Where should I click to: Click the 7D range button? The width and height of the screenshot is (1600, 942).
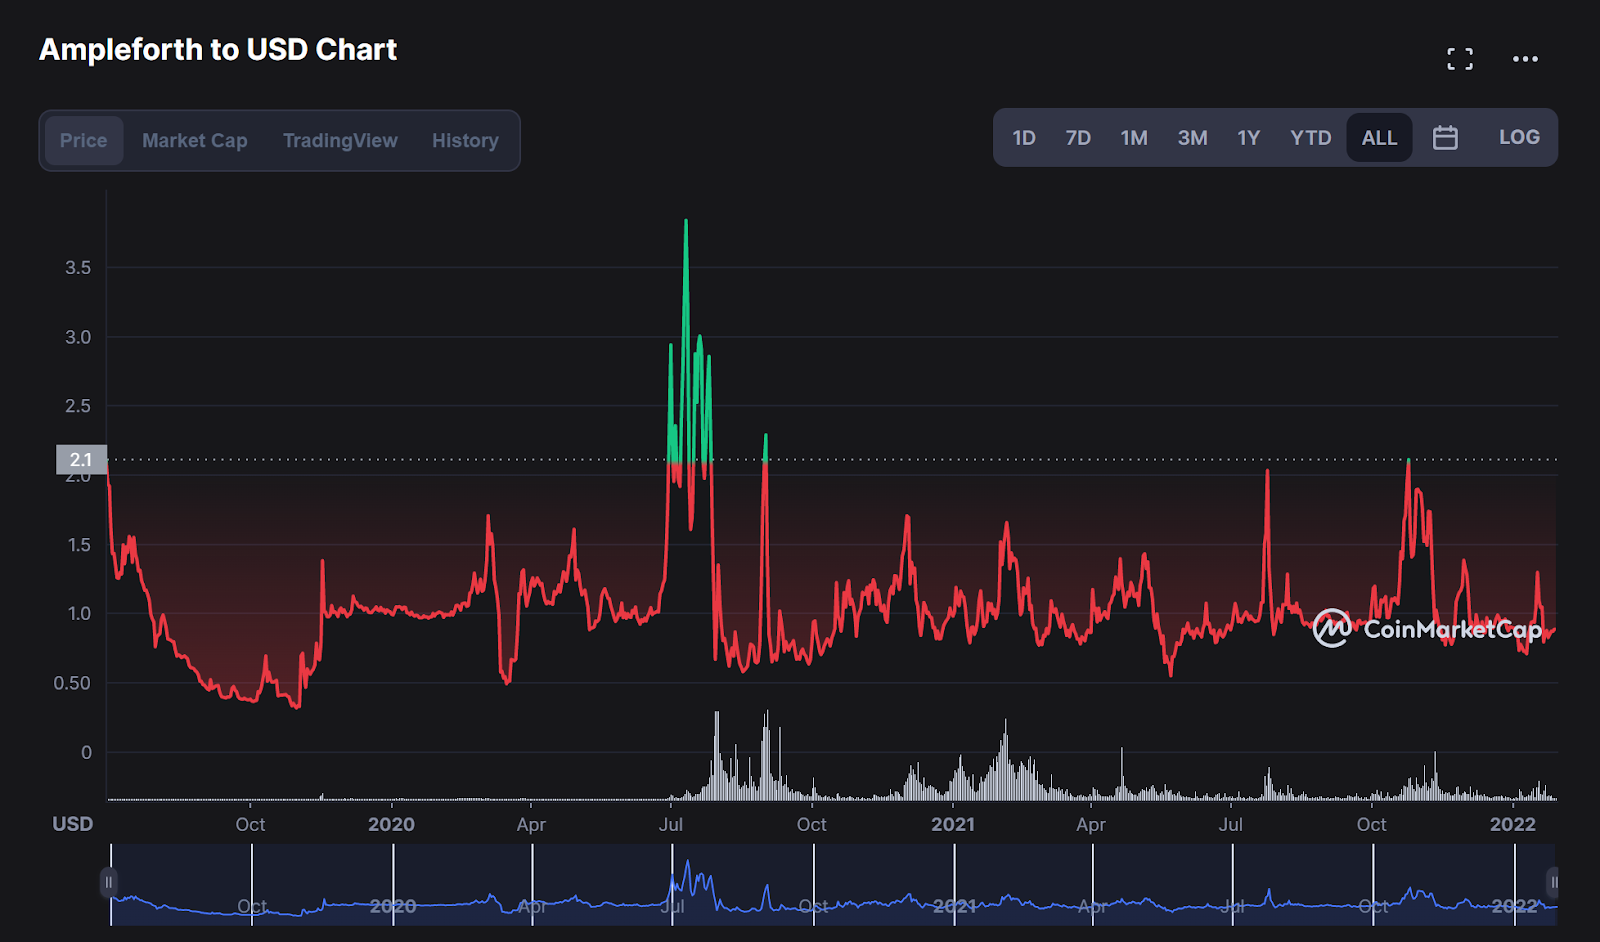tap(1078, 137)
